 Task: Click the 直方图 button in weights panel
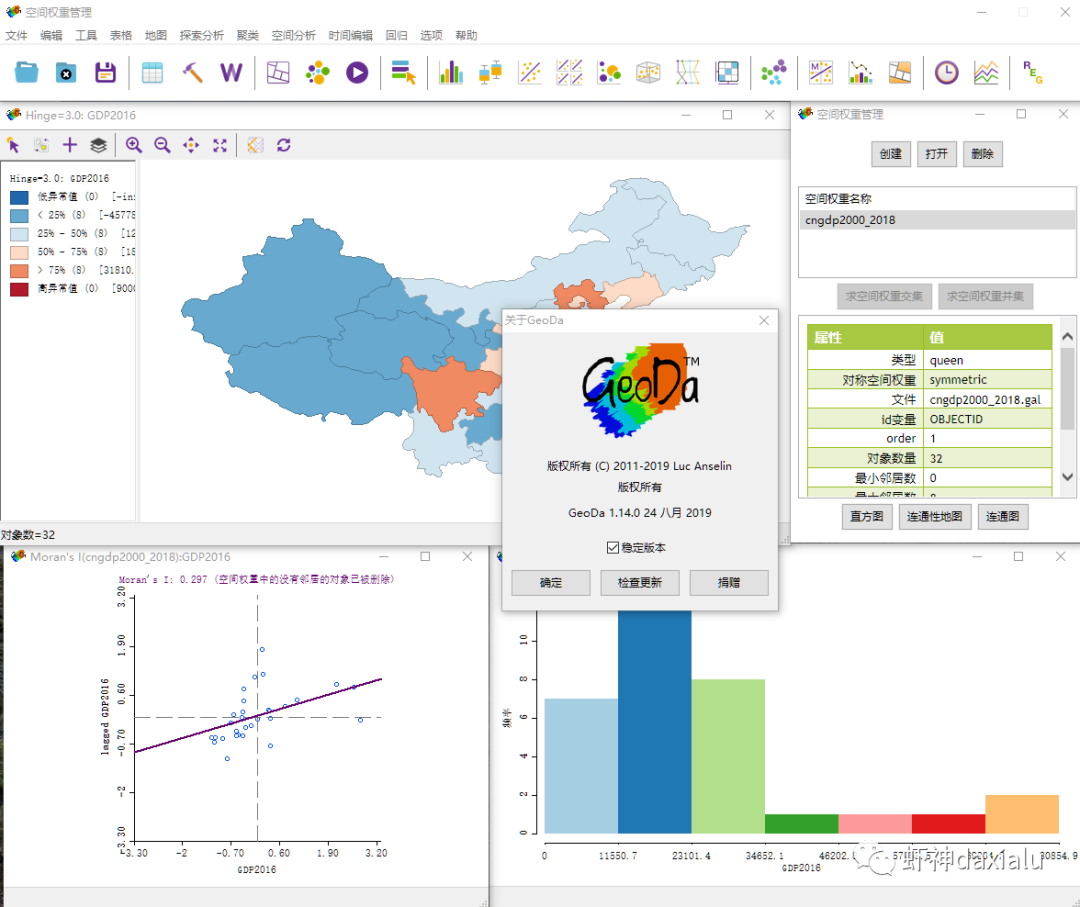coord(866,517)
